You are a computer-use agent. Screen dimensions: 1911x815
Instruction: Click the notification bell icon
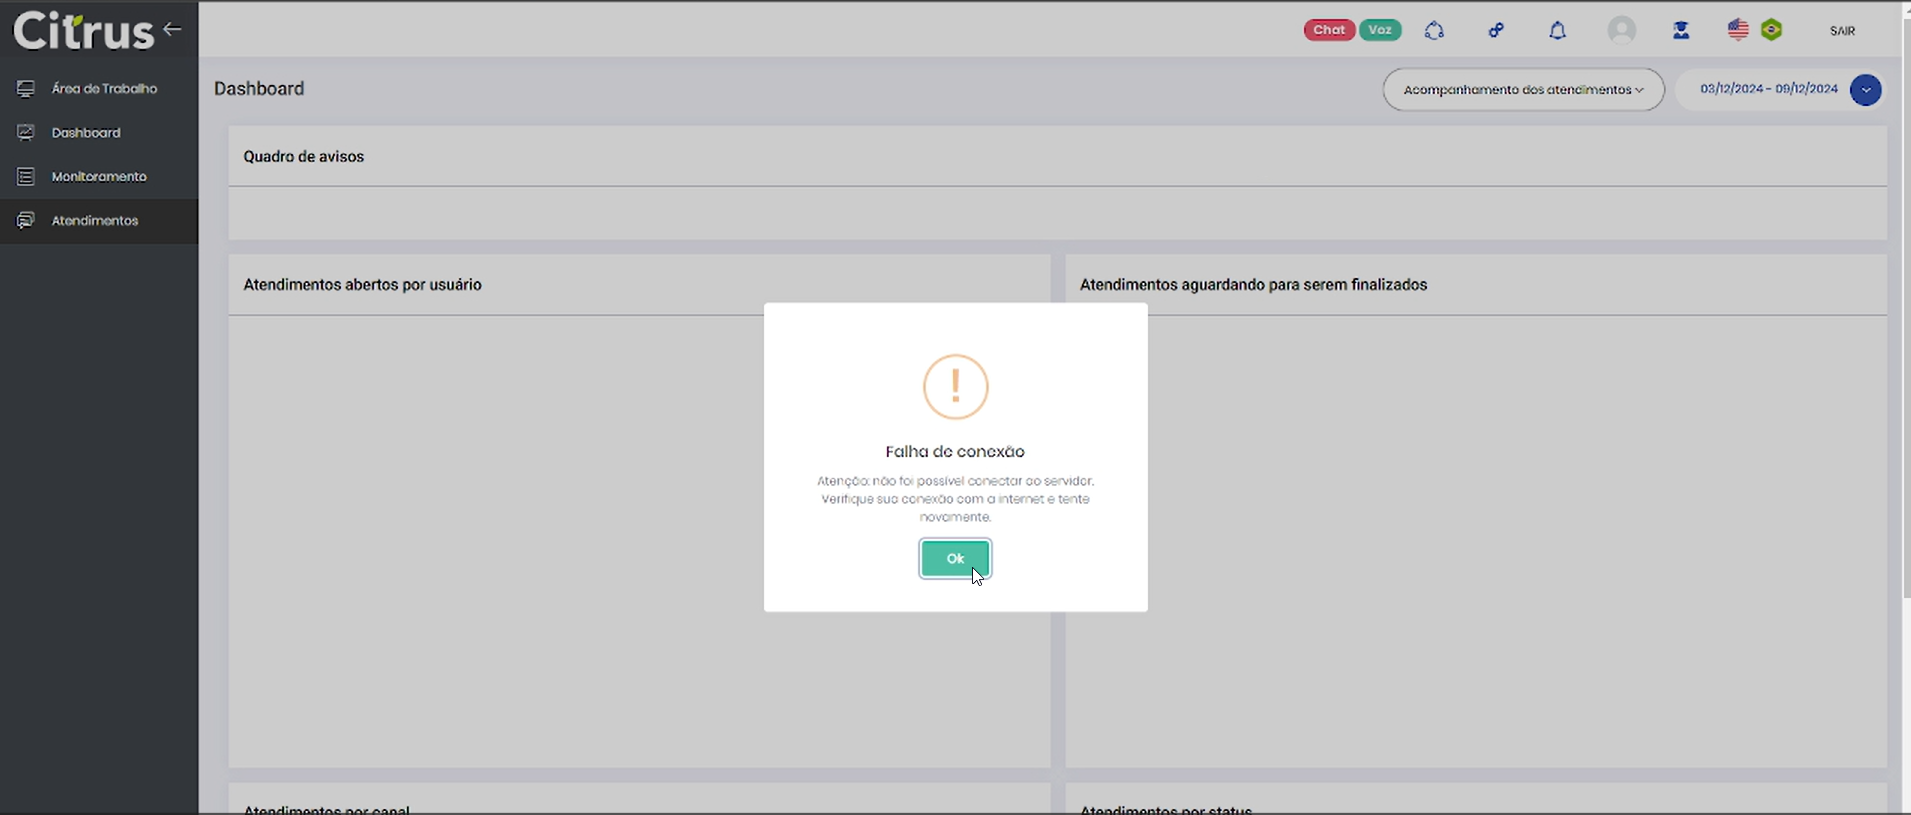tap(1557, 31)
